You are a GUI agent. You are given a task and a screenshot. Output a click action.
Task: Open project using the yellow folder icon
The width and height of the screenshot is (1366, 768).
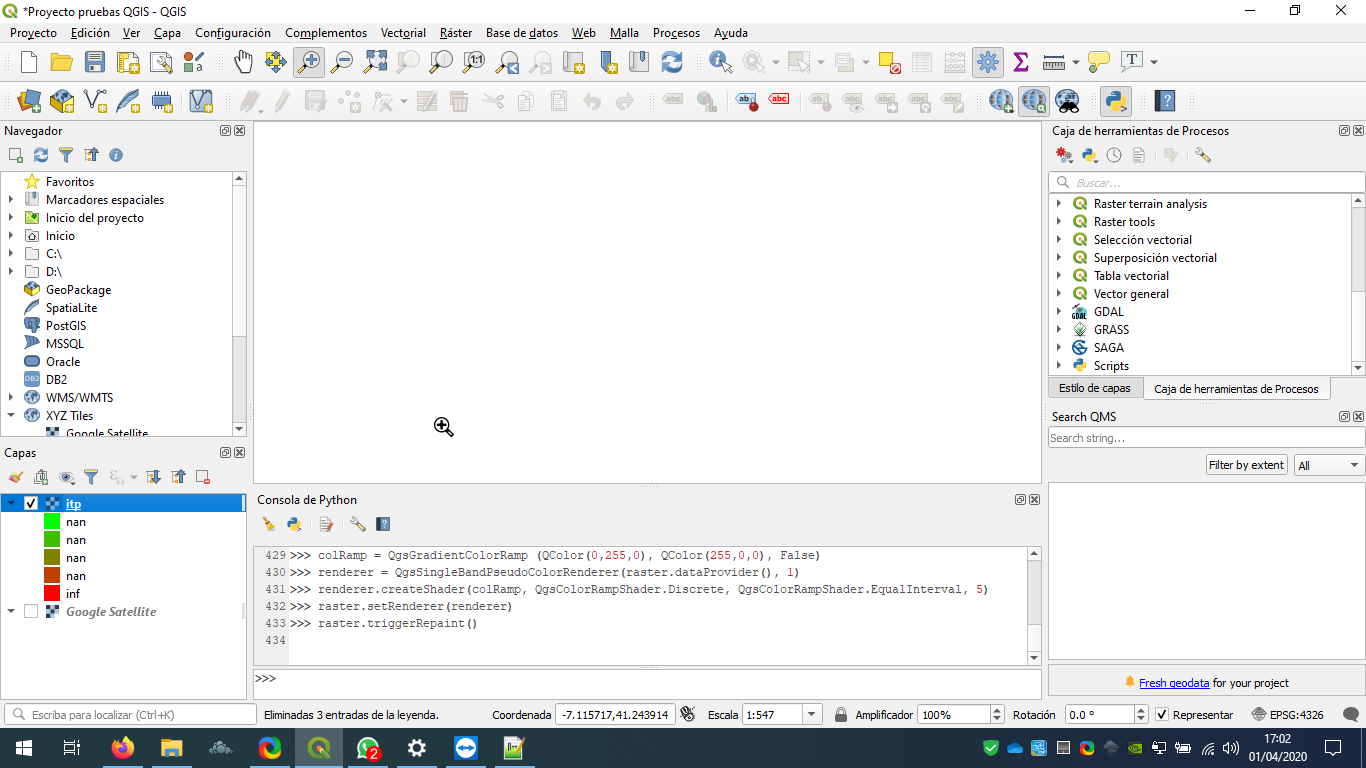coord(62,62)
